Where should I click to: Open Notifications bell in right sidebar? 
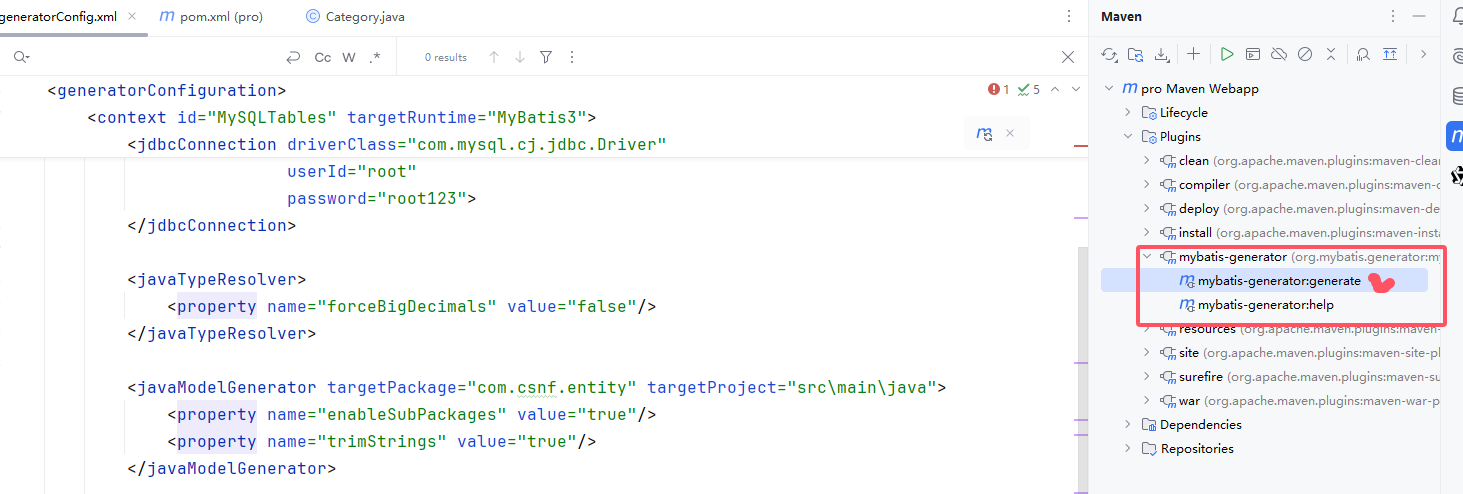point(1458,15)
